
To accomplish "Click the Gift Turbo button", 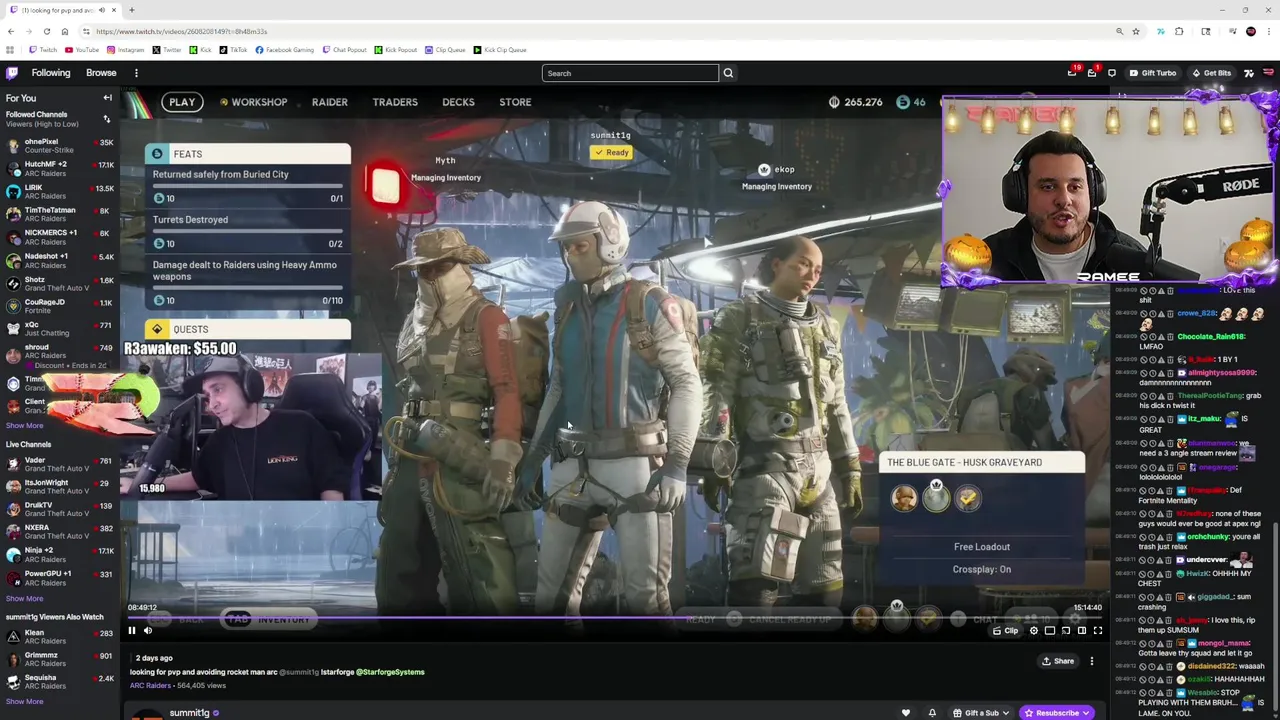I will coord(1152,73).
